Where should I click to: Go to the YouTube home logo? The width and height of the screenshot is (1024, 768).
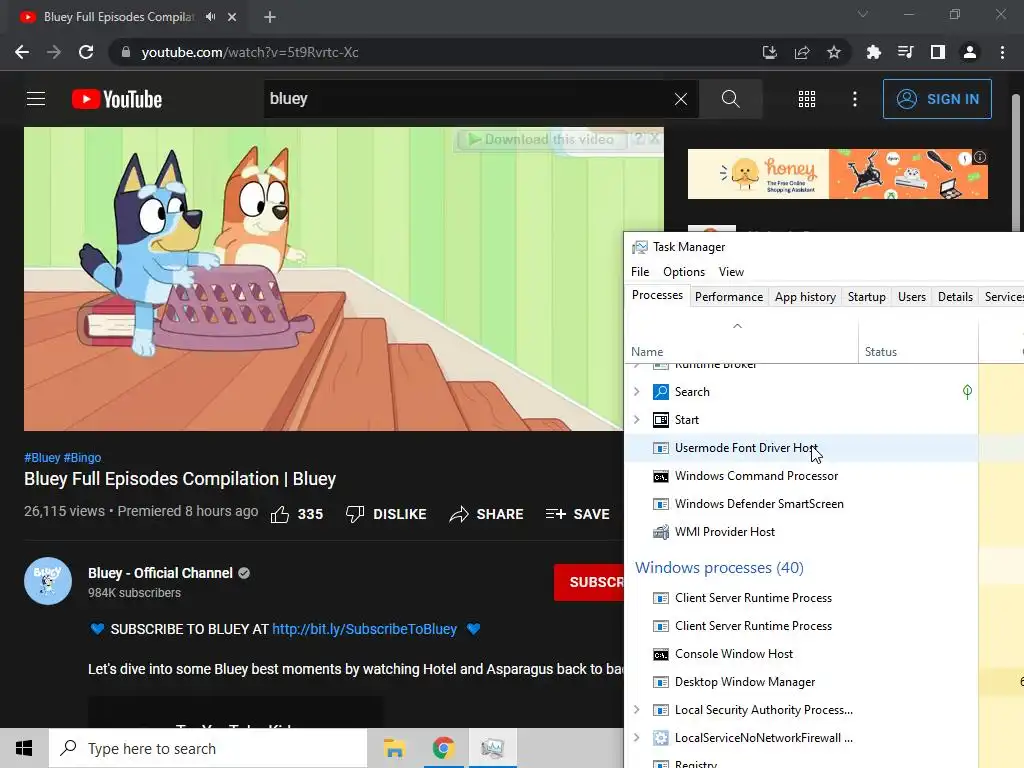click(x=117, y=99)
